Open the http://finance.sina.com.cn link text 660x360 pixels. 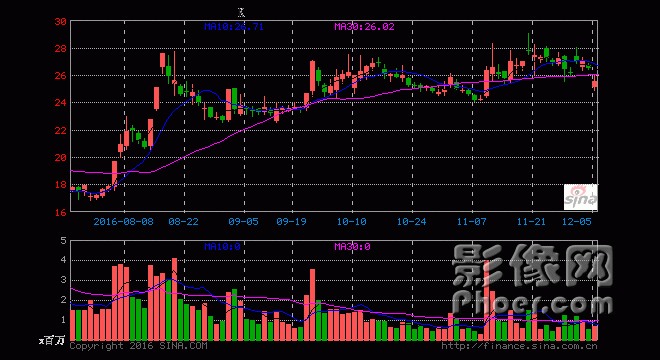click(519, 346)
